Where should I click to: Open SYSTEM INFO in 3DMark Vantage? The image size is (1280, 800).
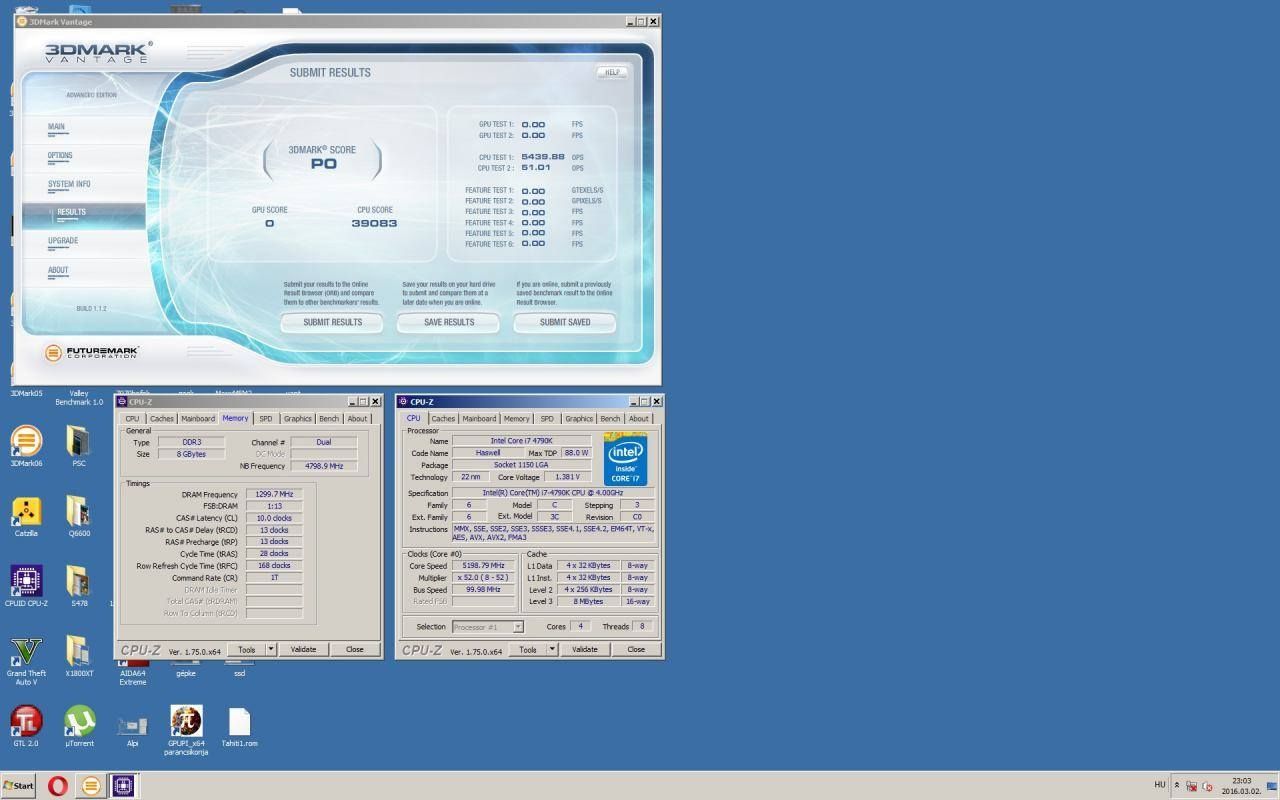click(x=69, y=184)
